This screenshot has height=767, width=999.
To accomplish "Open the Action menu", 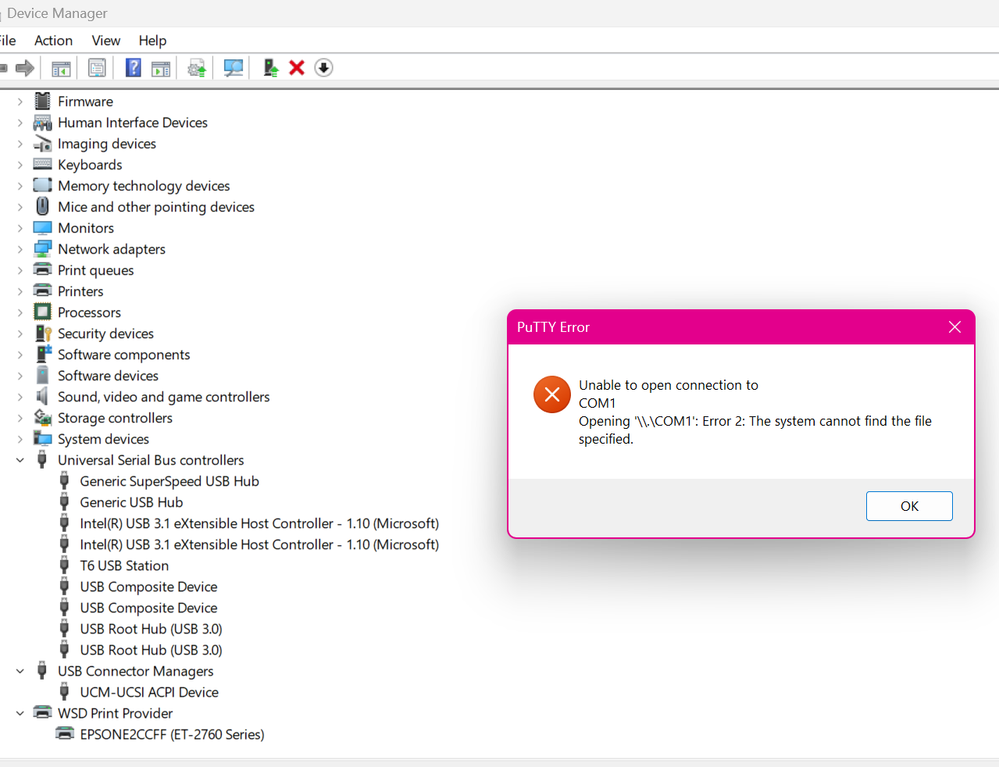I will (53, 40).
